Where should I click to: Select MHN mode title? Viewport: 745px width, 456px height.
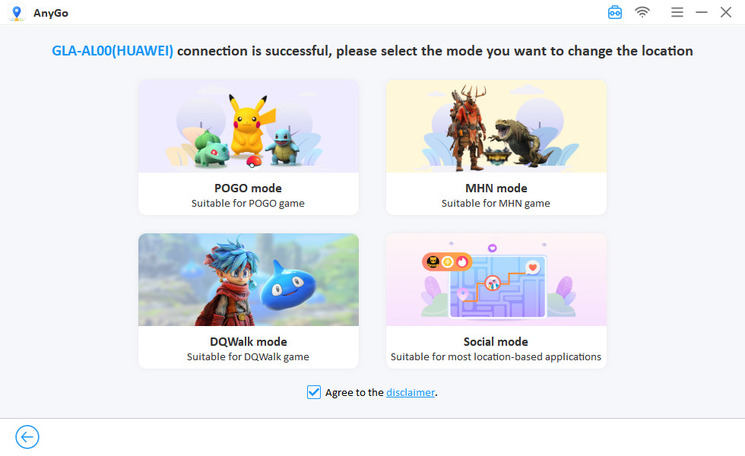(x=496, y=188)
